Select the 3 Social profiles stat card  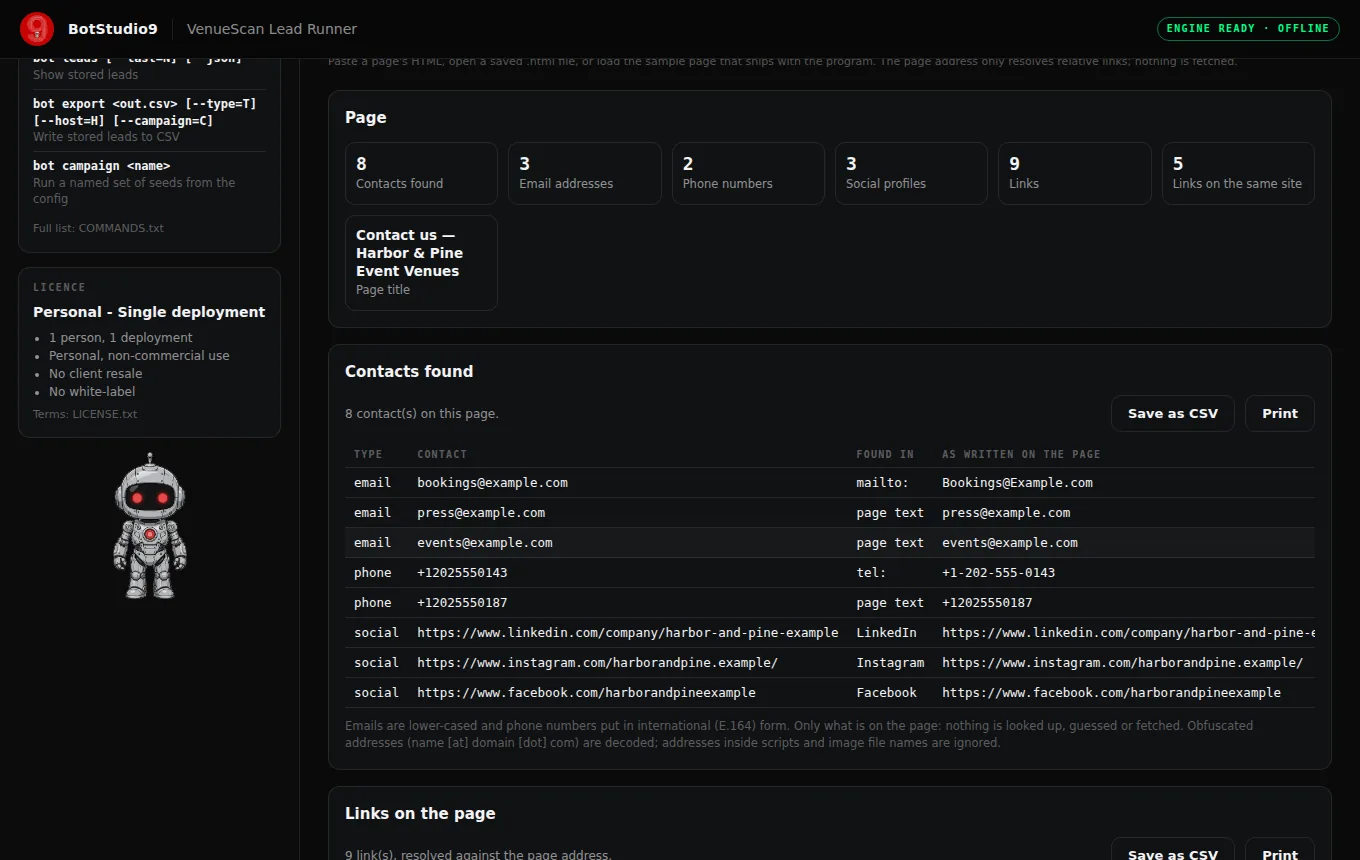click(911, 173)
